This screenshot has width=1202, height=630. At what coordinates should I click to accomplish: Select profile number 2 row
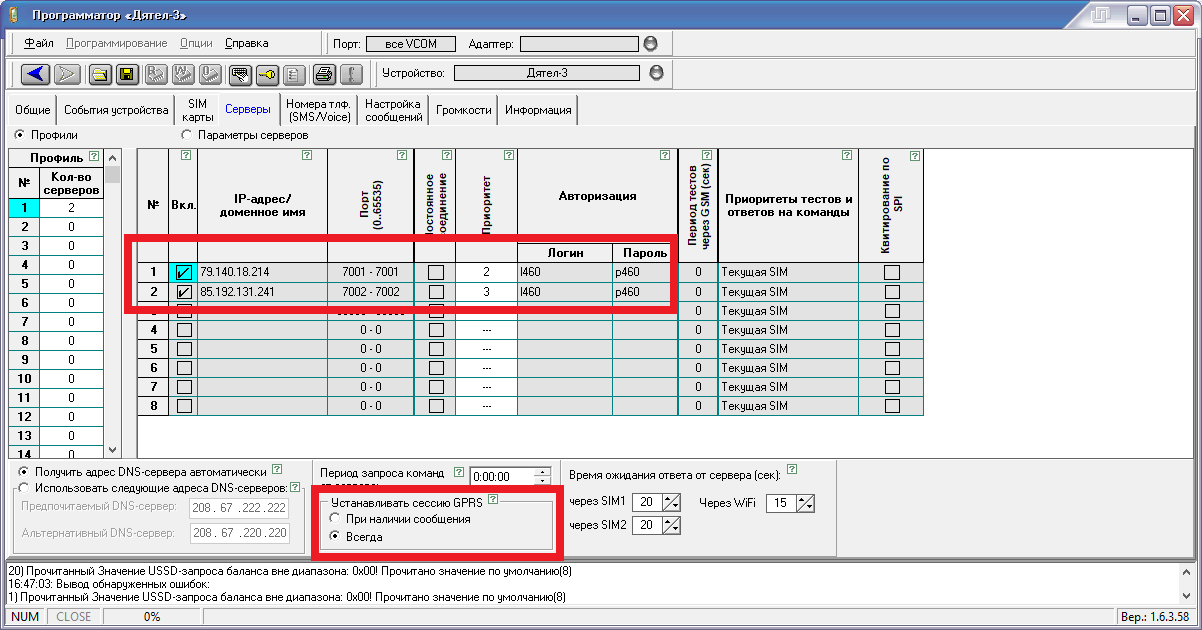click(x=56, y=227)
